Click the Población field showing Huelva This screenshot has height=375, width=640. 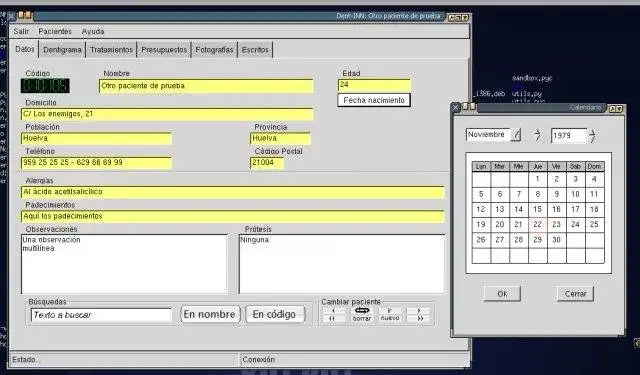point(96,138)
